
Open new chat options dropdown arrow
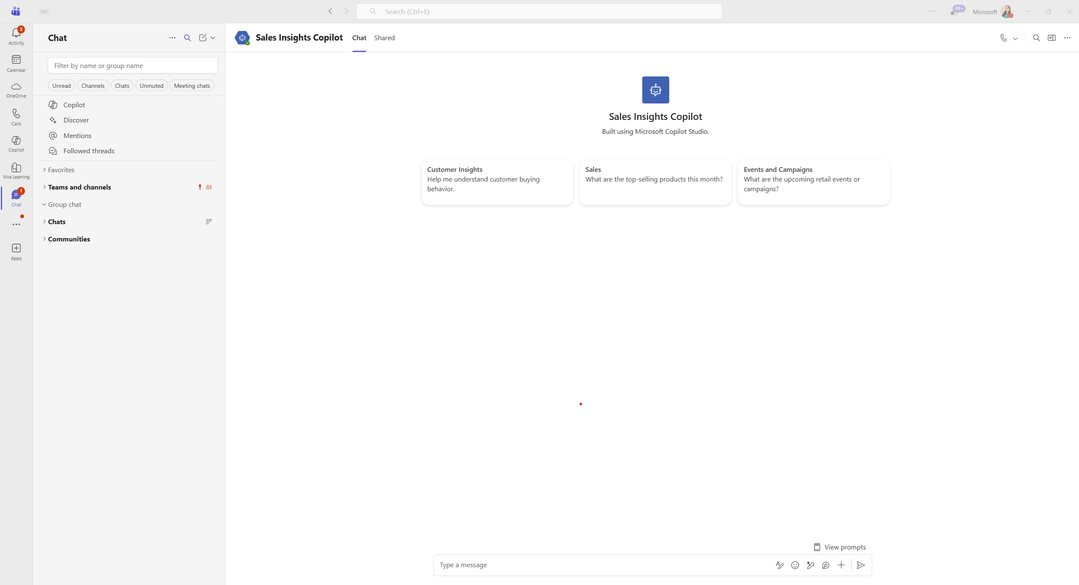pyautogui.click(x=213, y=38)
